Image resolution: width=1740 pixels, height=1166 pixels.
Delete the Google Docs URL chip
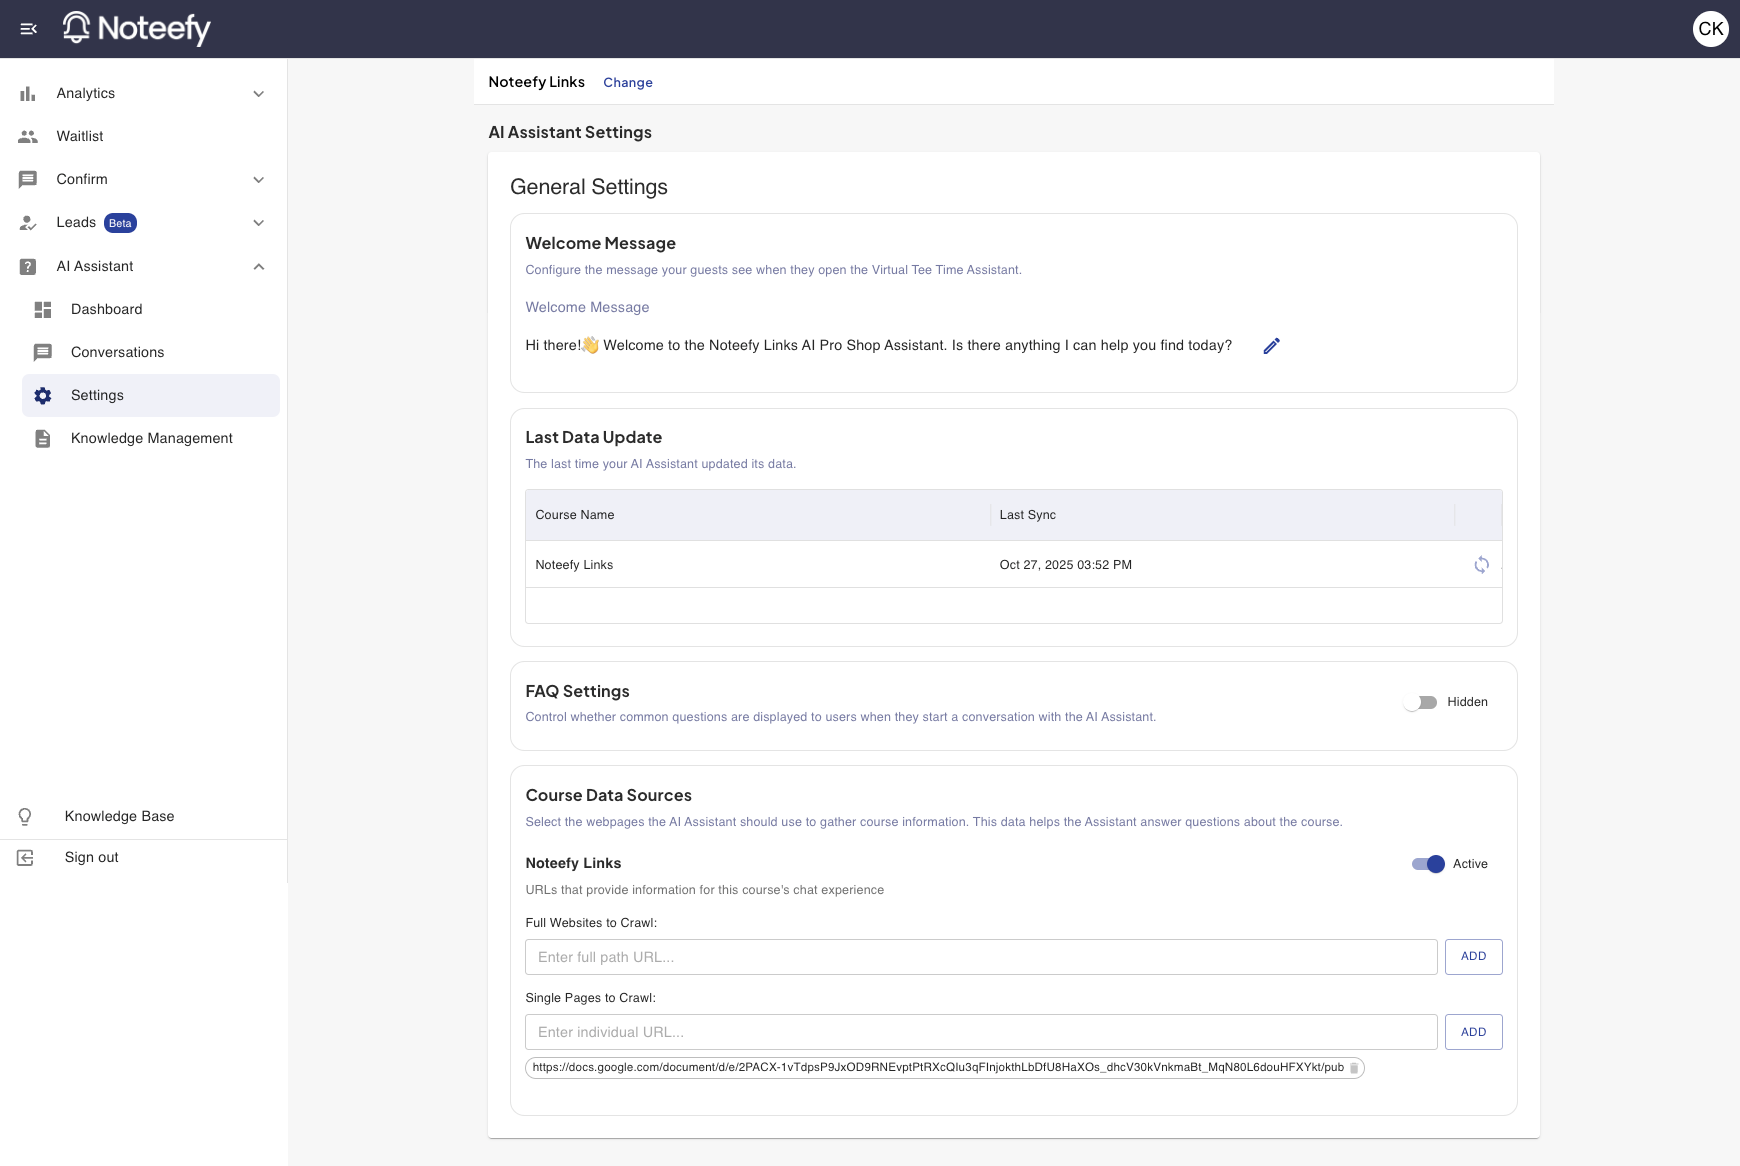point(1354,1068)
